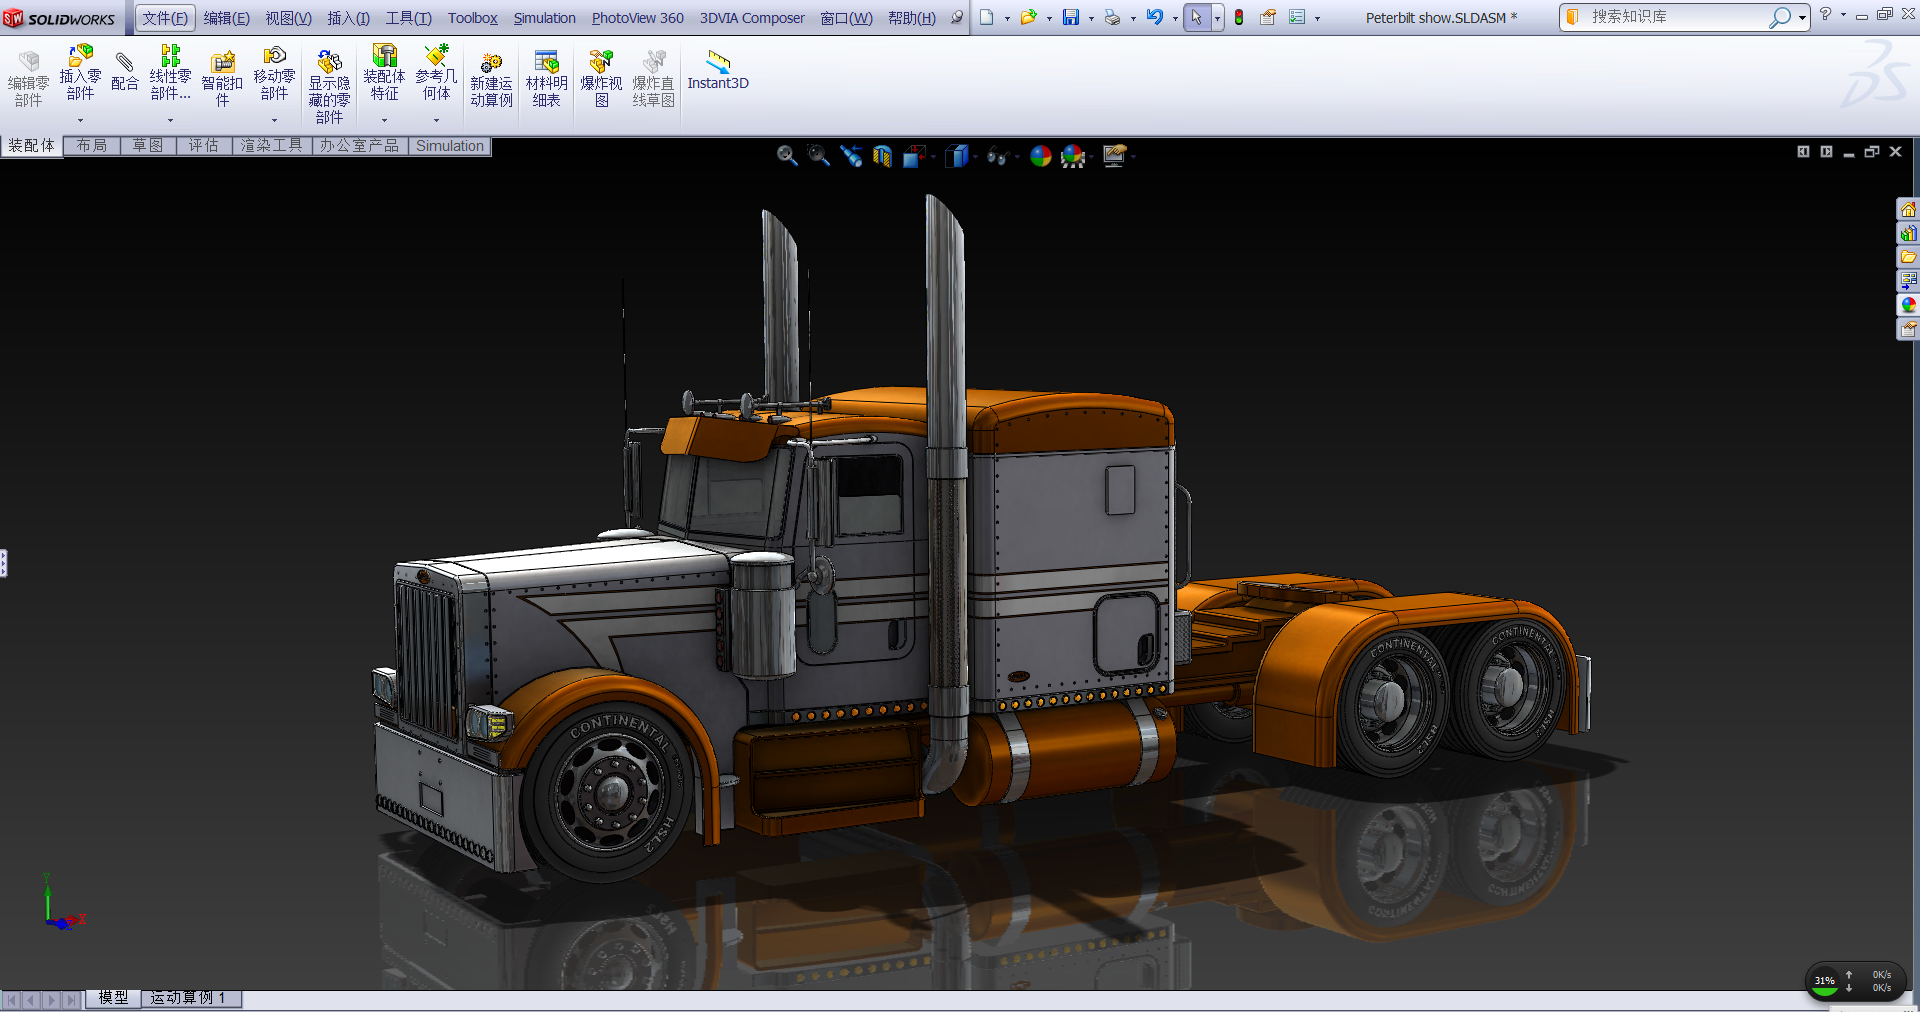
Task: Click the Rebuild traffic light icon
Action: tap(1239, 17)
